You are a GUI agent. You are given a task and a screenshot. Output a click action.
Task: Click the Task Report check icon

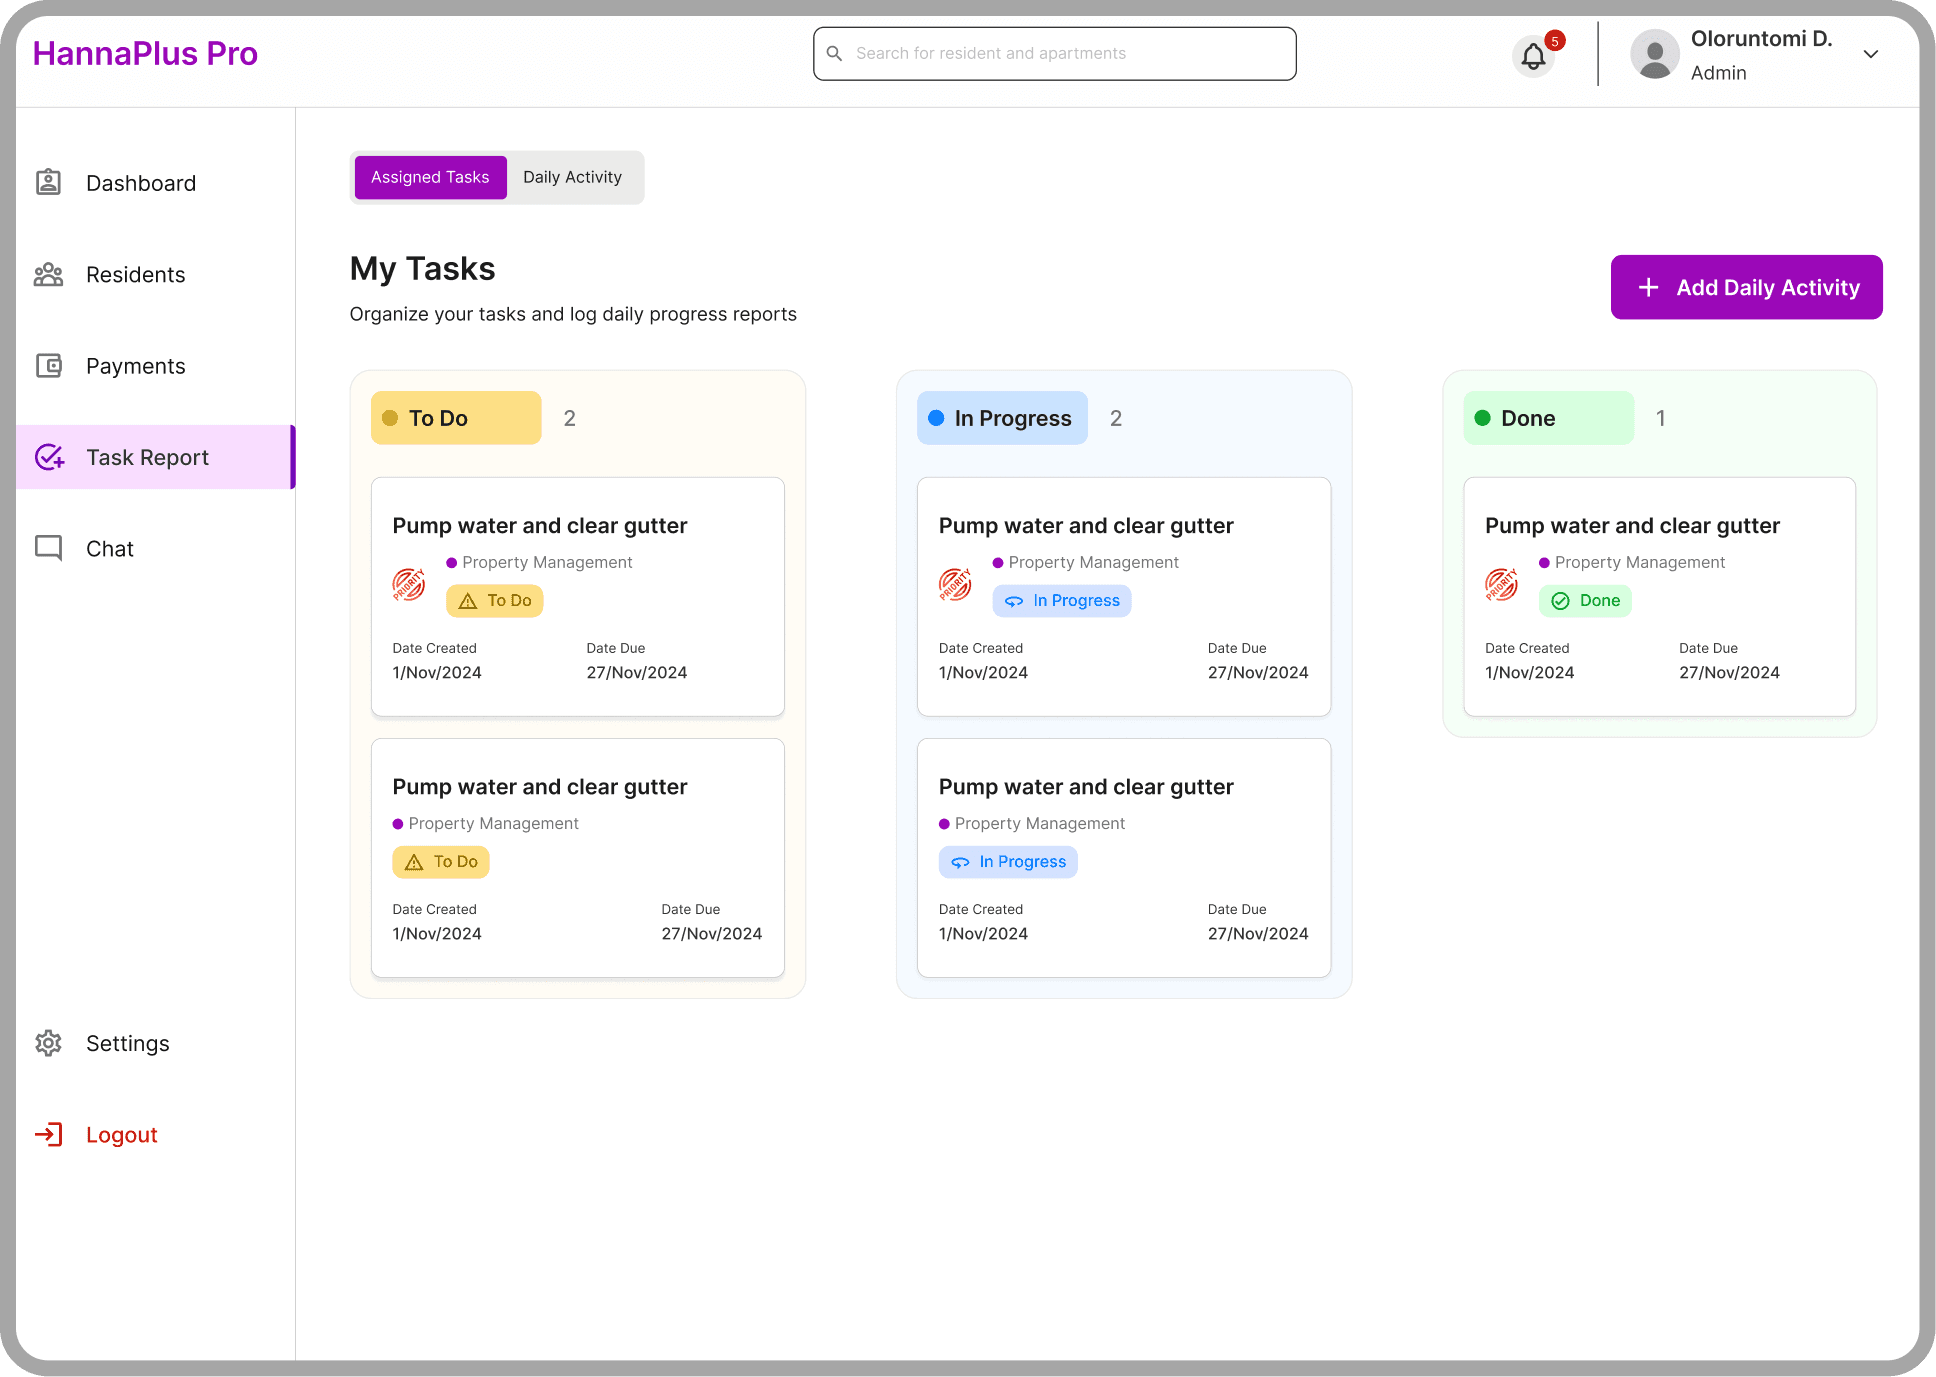pyautogui.click(x=49, y=457)
